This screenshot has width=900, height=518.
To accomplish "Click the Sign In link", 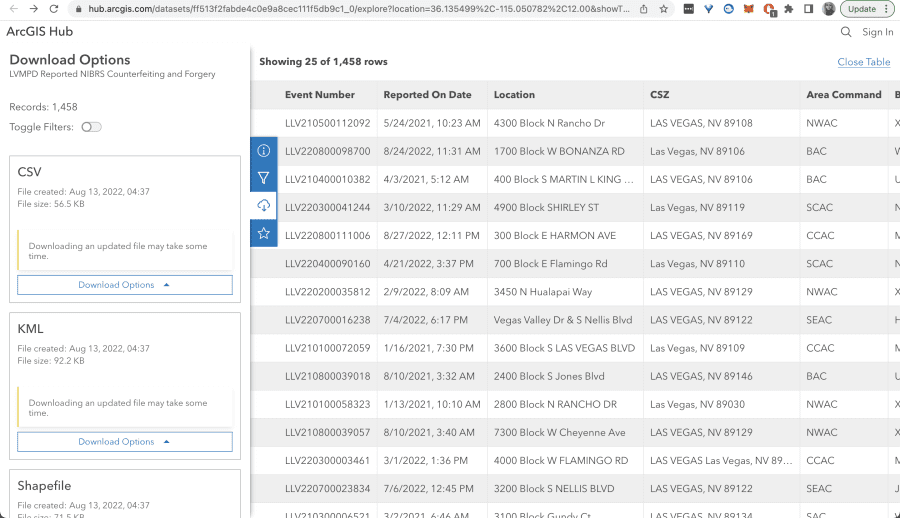I will pyautogui.click(x=878, y=32).
